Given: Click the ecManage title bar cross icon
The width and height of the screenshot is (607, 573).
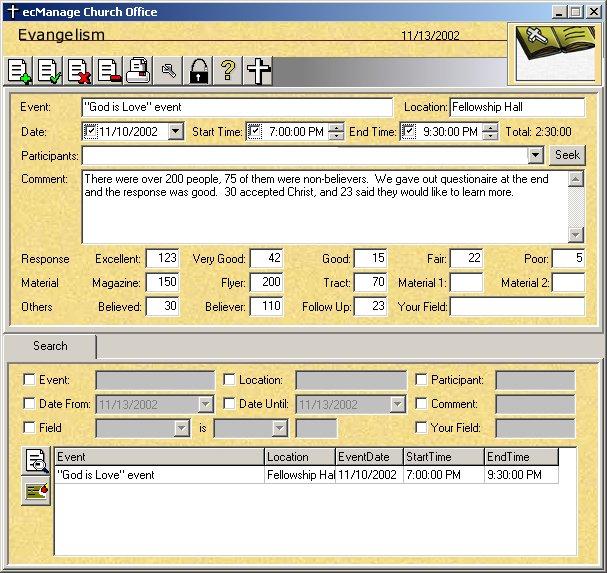Looking at the screenshot, I should (13, 11).
